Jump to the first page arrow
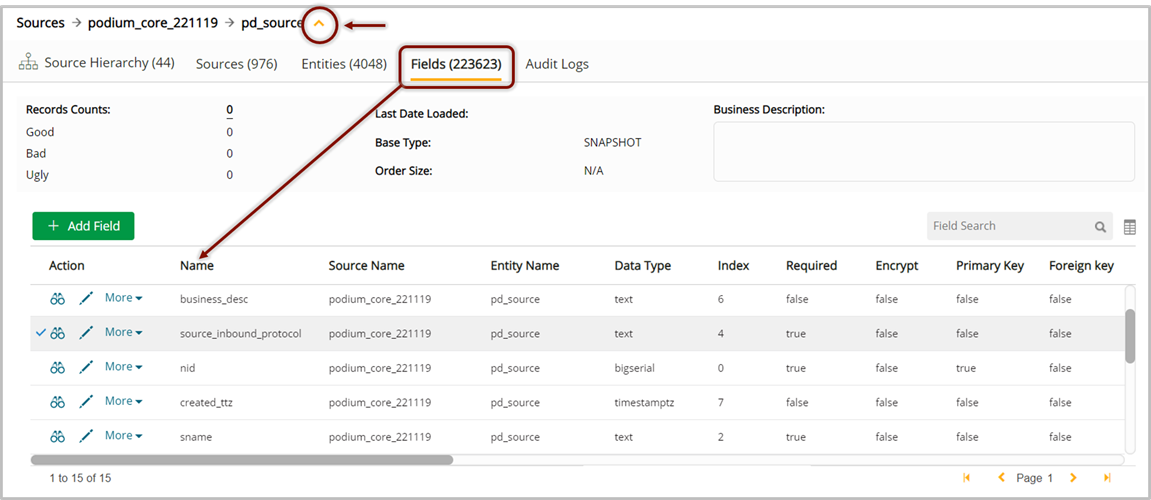The height and width of the screenshot is (500, 1151). click(966, 478)
